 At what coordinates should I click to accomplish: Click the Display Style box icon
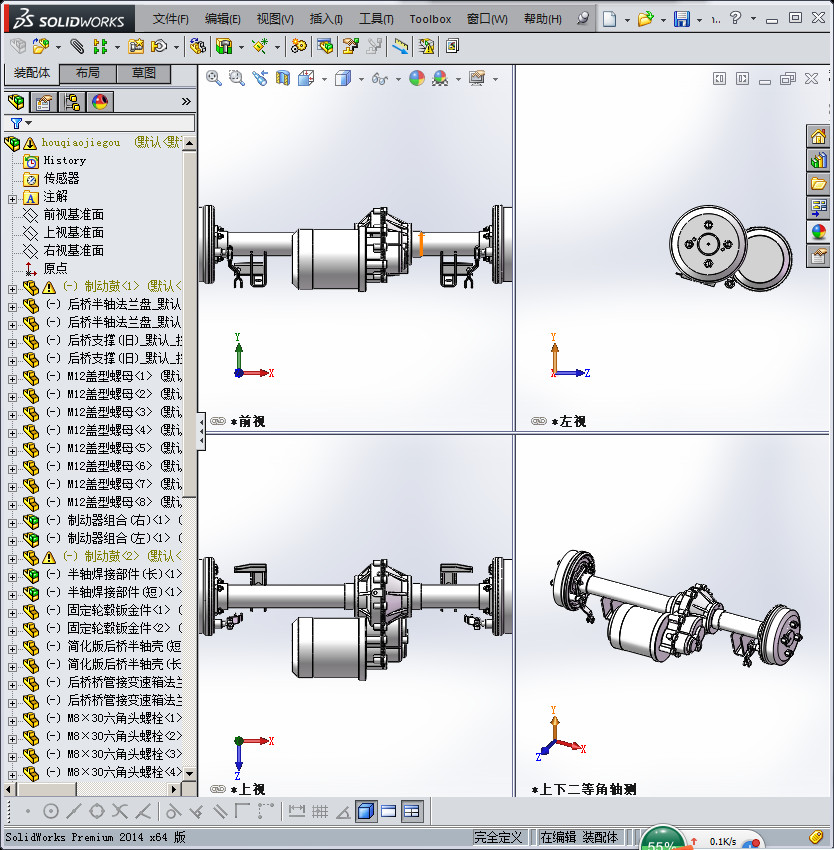(343, 79)
